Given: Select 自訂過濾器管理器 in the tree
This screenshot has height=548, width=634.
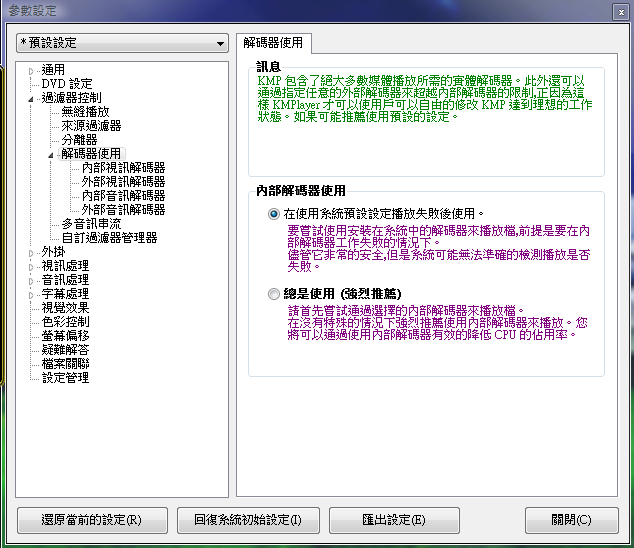Looking at the screenshot, I should [109, 238].
